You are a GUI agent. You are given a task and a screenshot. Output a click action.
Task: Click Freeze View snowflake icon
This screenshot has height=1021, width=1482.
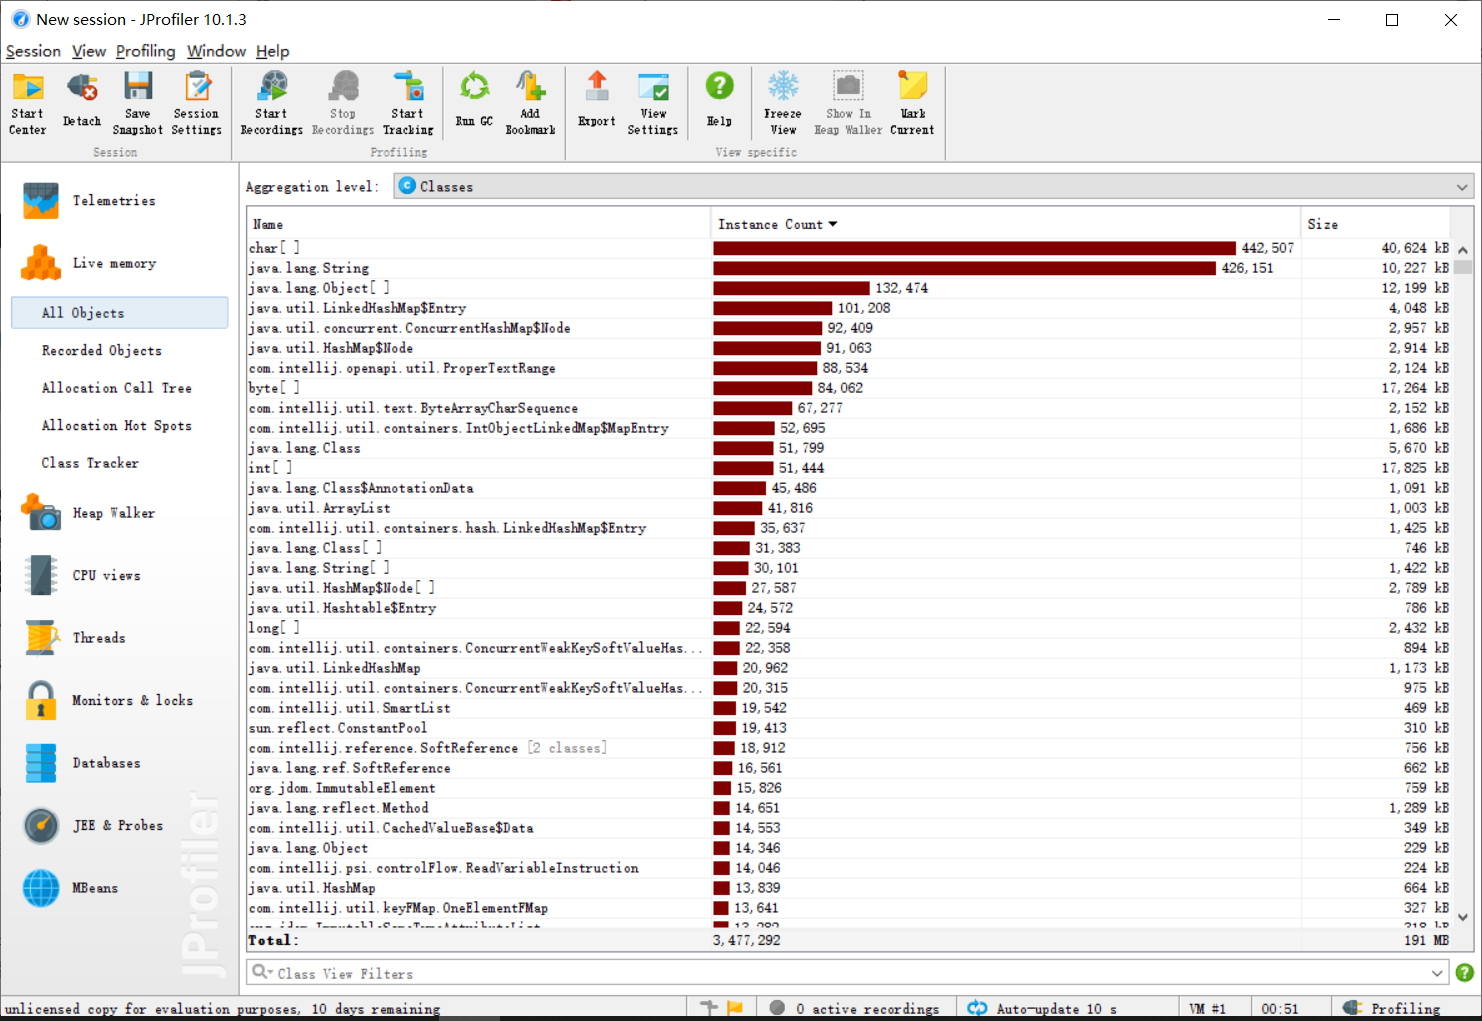click(x=783, y=103)
